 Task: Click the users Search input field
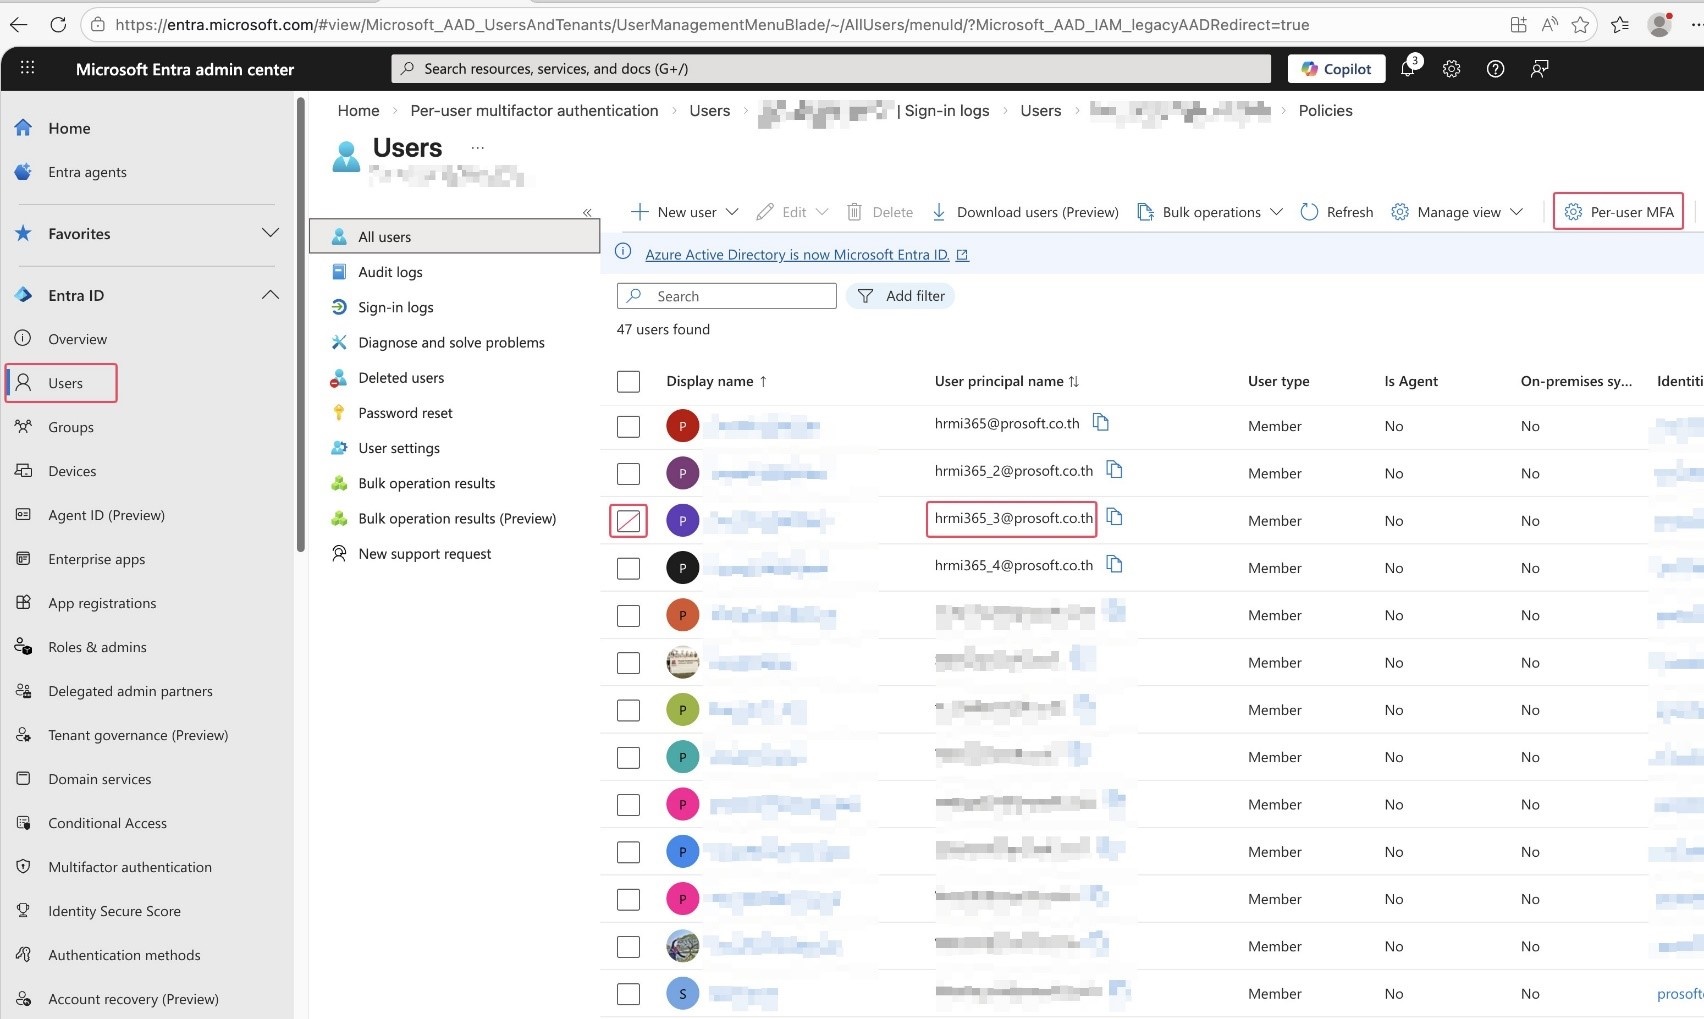point(740,296)
